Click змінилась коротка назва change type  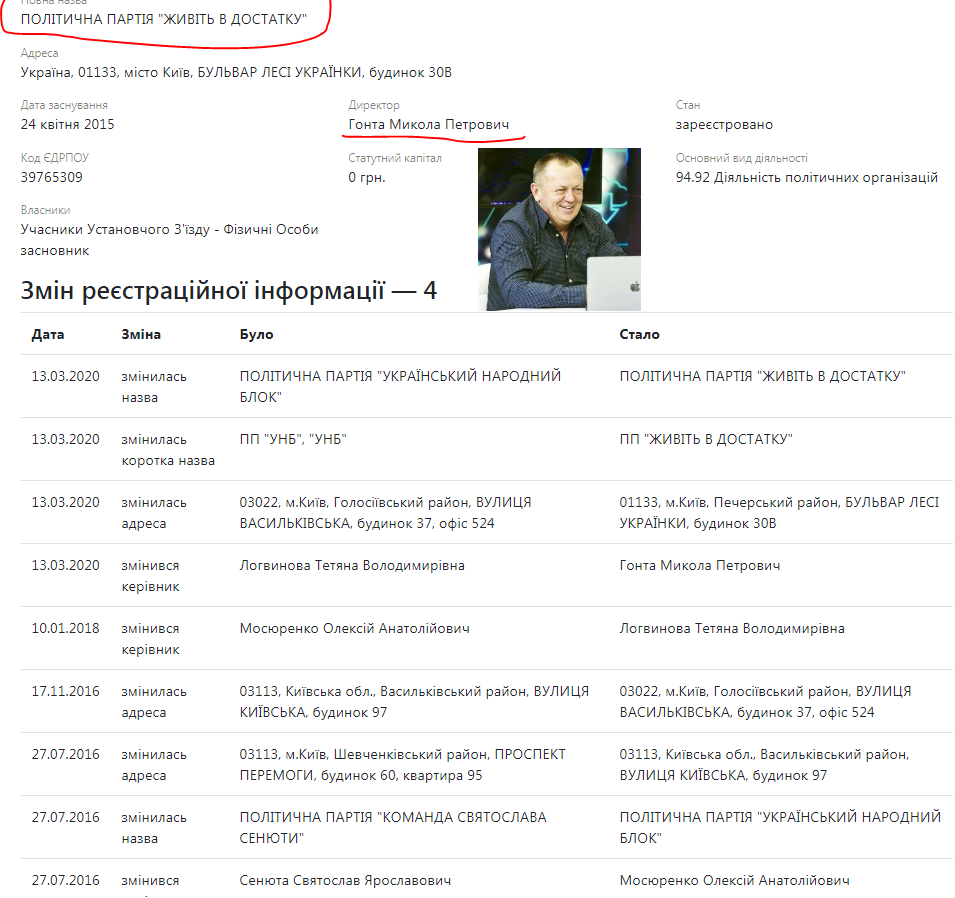point(168,450)
